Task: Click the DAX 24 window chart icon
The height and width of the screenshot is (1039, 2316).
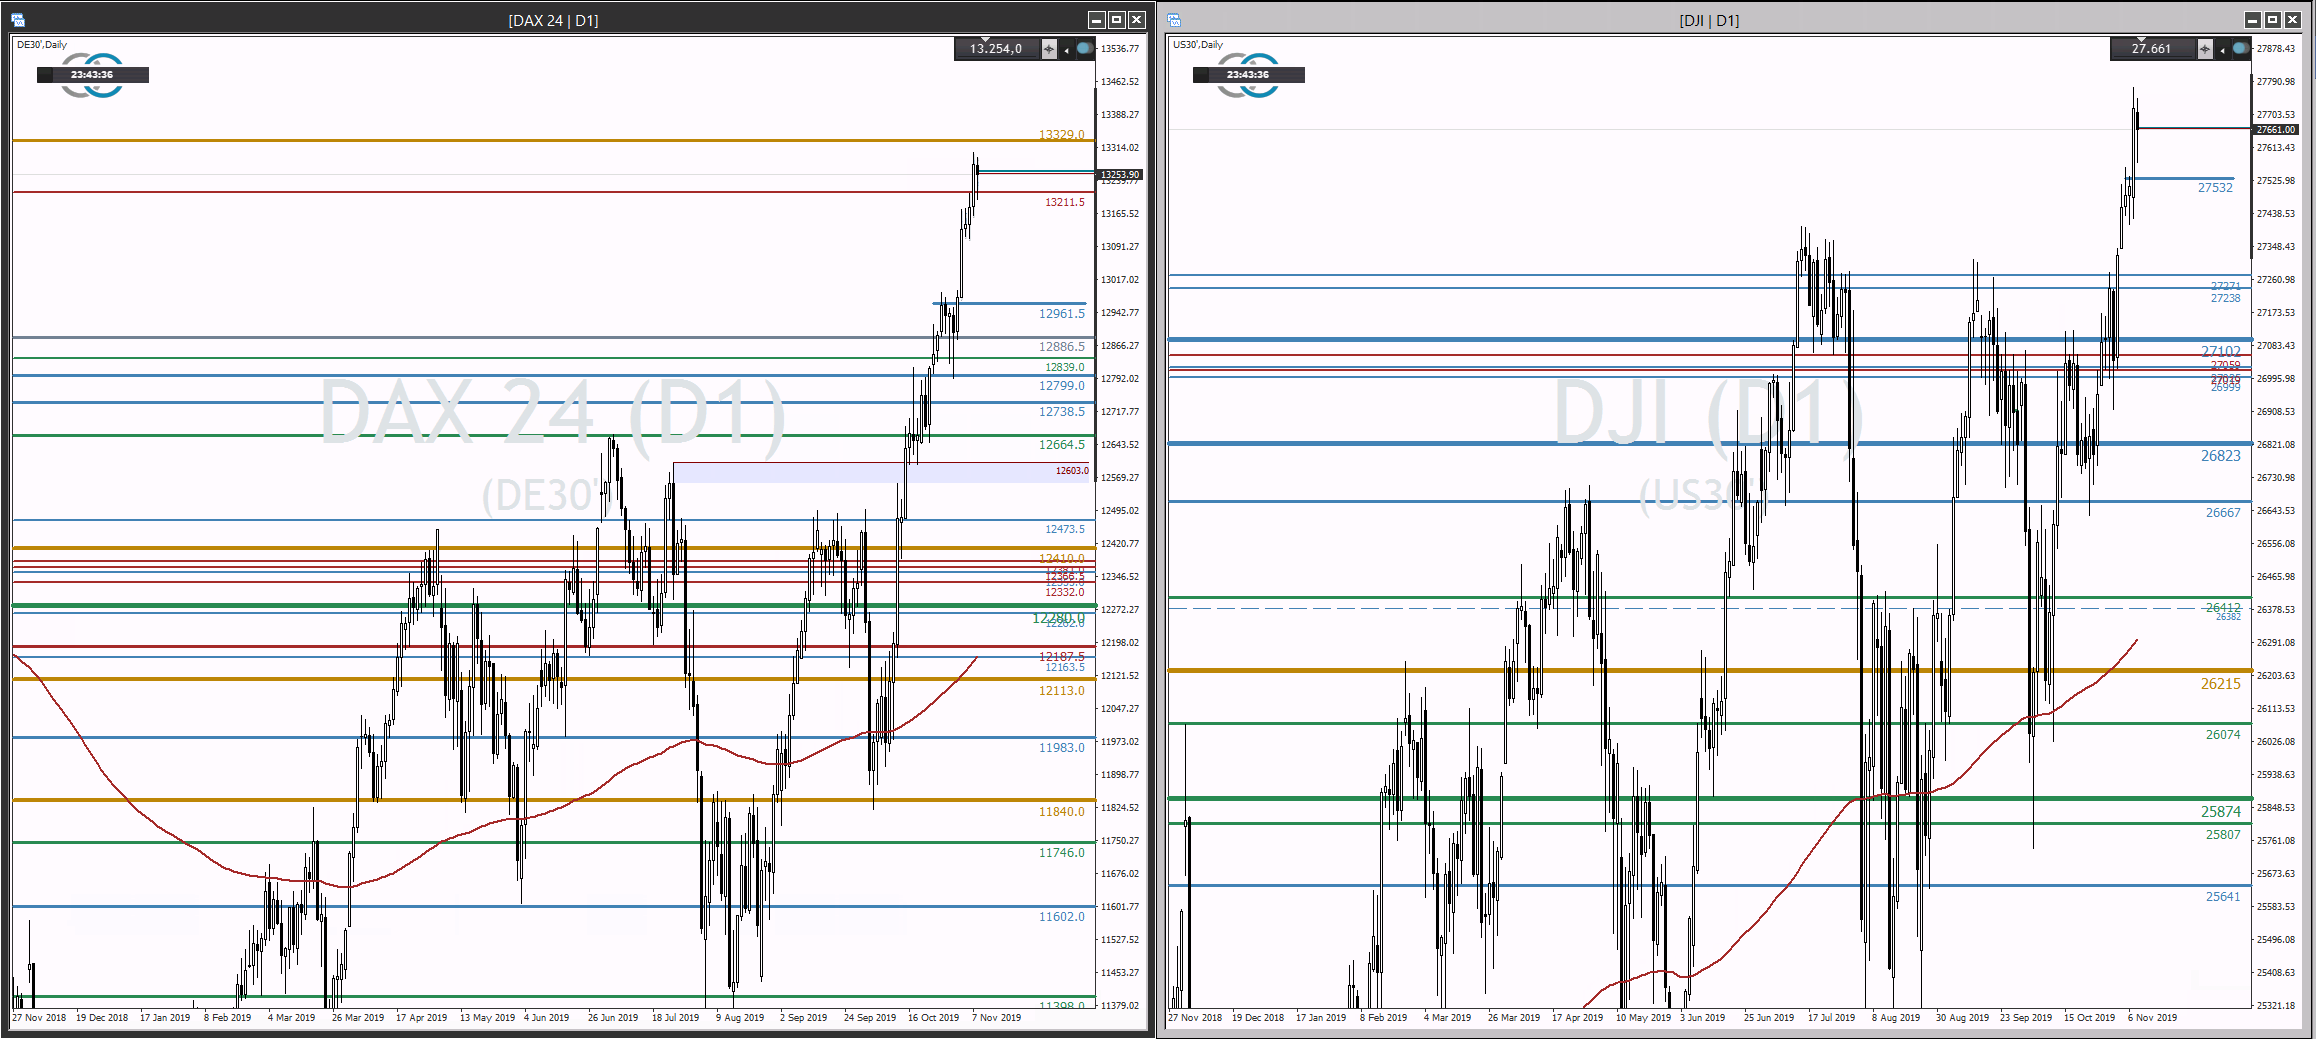Action: pos(18,20)
